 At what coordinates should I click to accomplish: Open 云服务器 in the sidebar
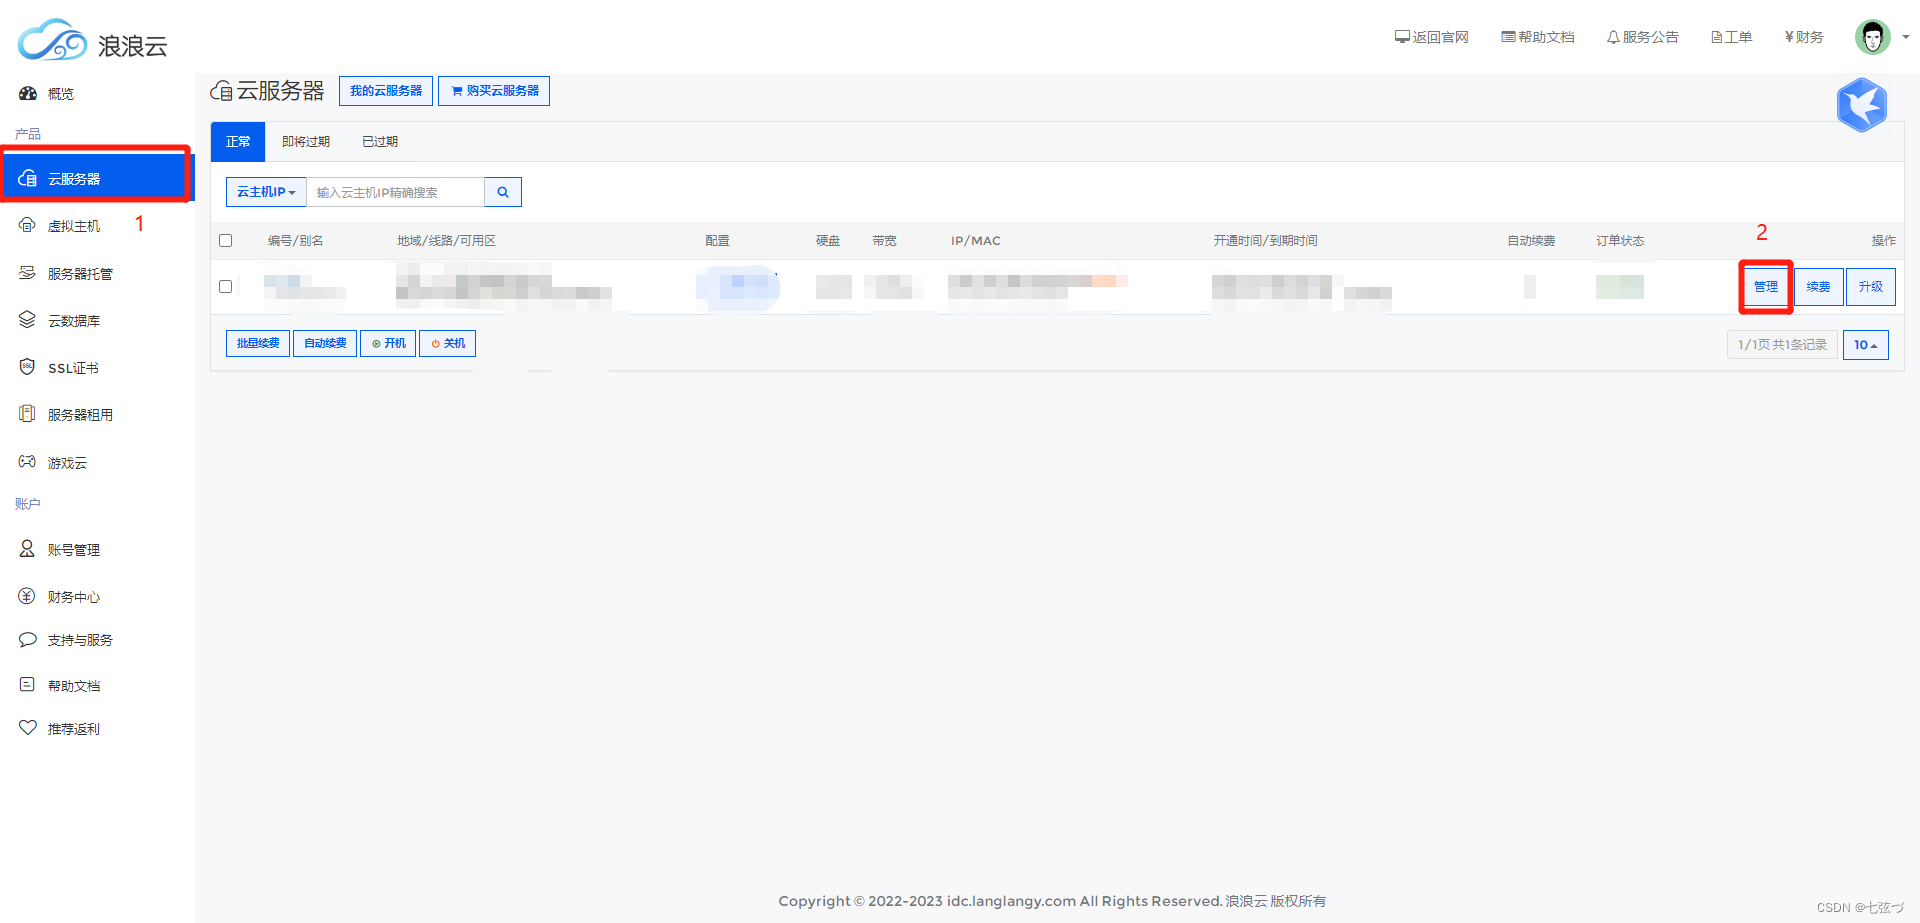pos(96,179)
